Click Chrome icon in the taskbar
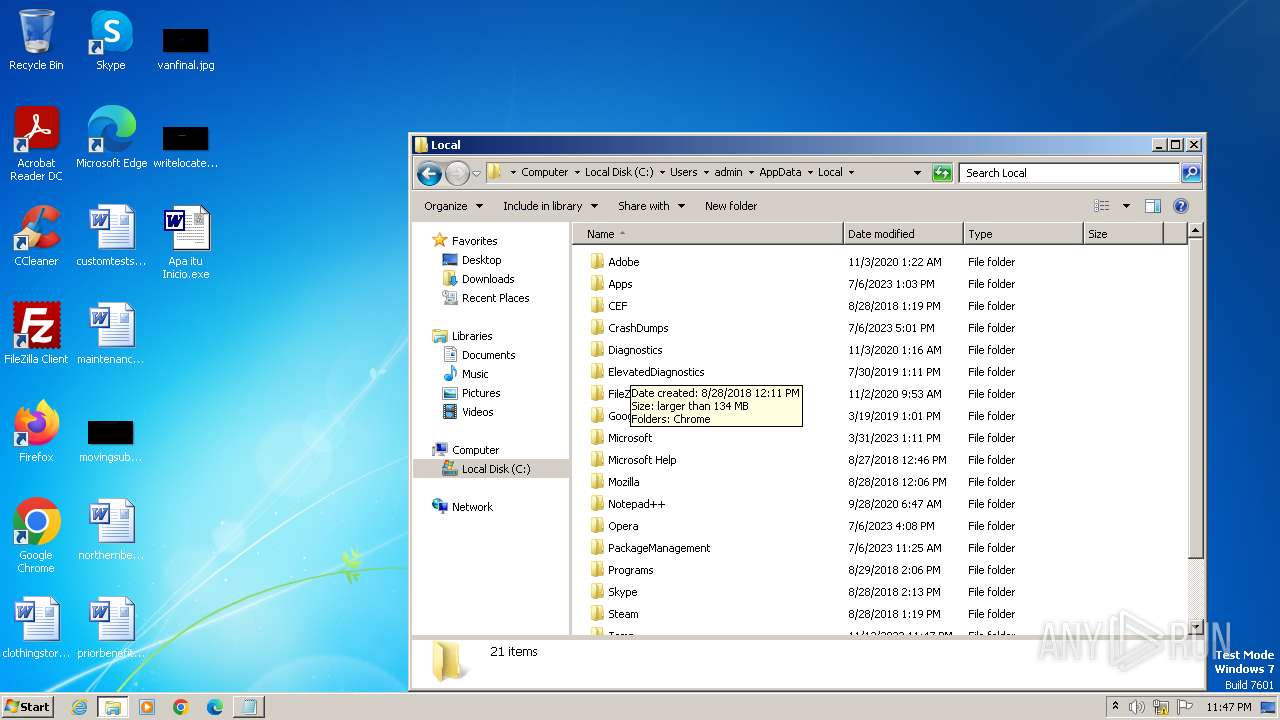This screenshot has height=720, width=1280. pyautogui.click(x=181, y=707)
